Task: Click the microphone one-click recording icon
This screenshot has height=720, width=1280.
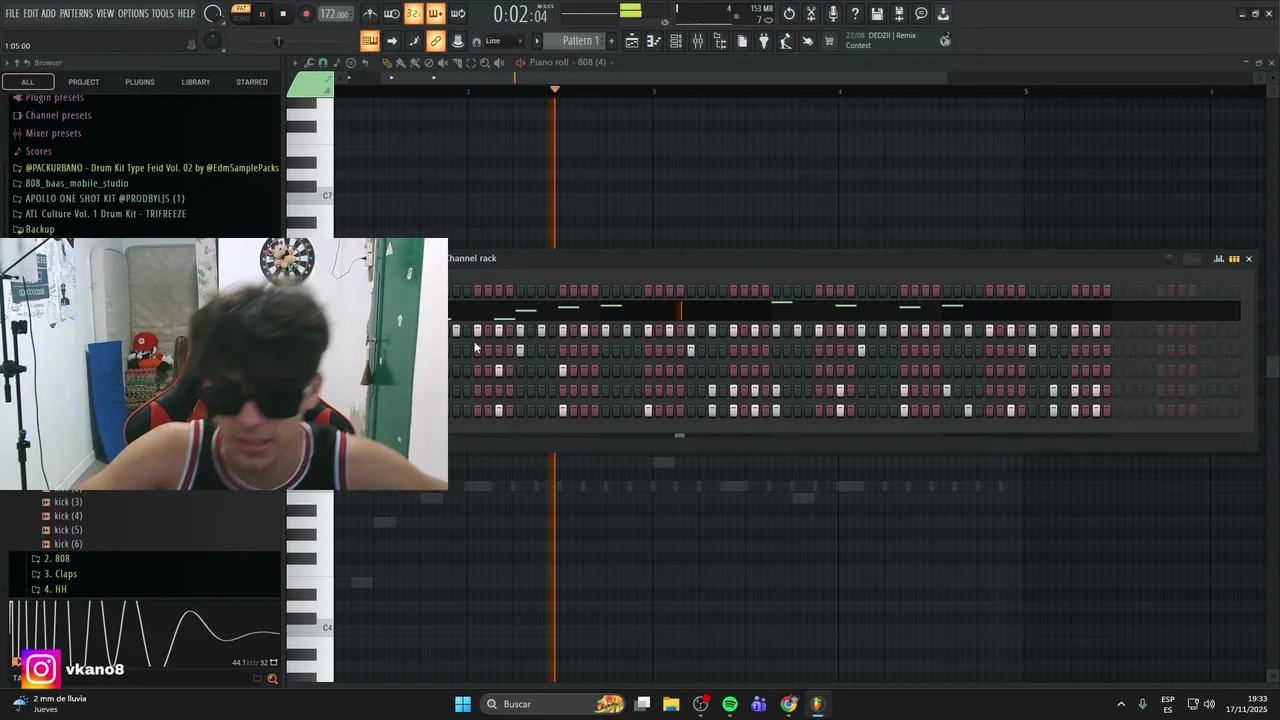Action: pos(833,14)
